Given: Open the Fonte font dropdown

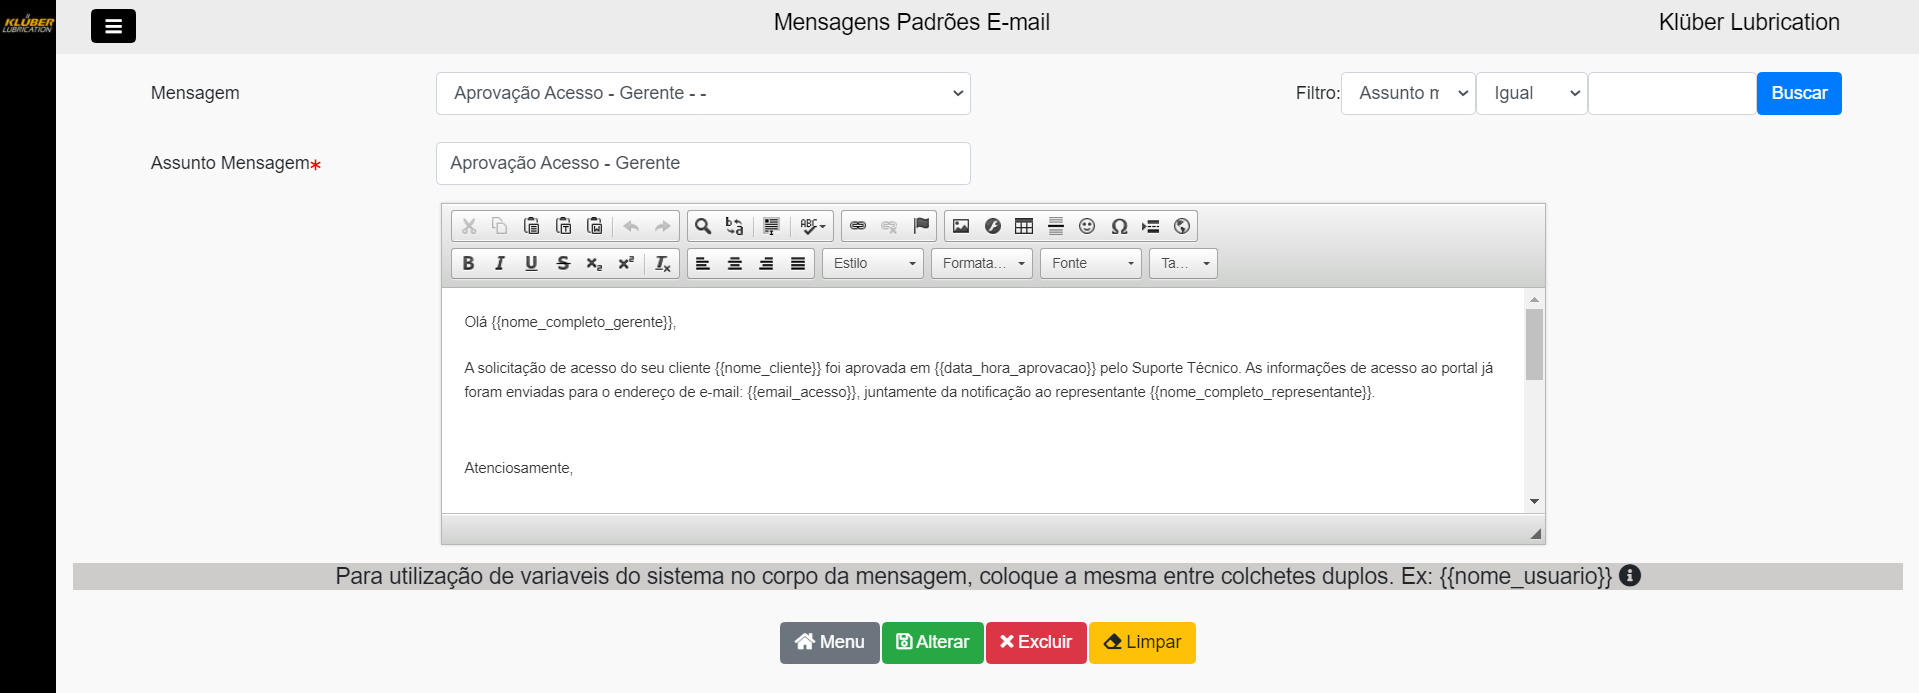Looking at the screenshot, I should click(x=1091, y=263).
